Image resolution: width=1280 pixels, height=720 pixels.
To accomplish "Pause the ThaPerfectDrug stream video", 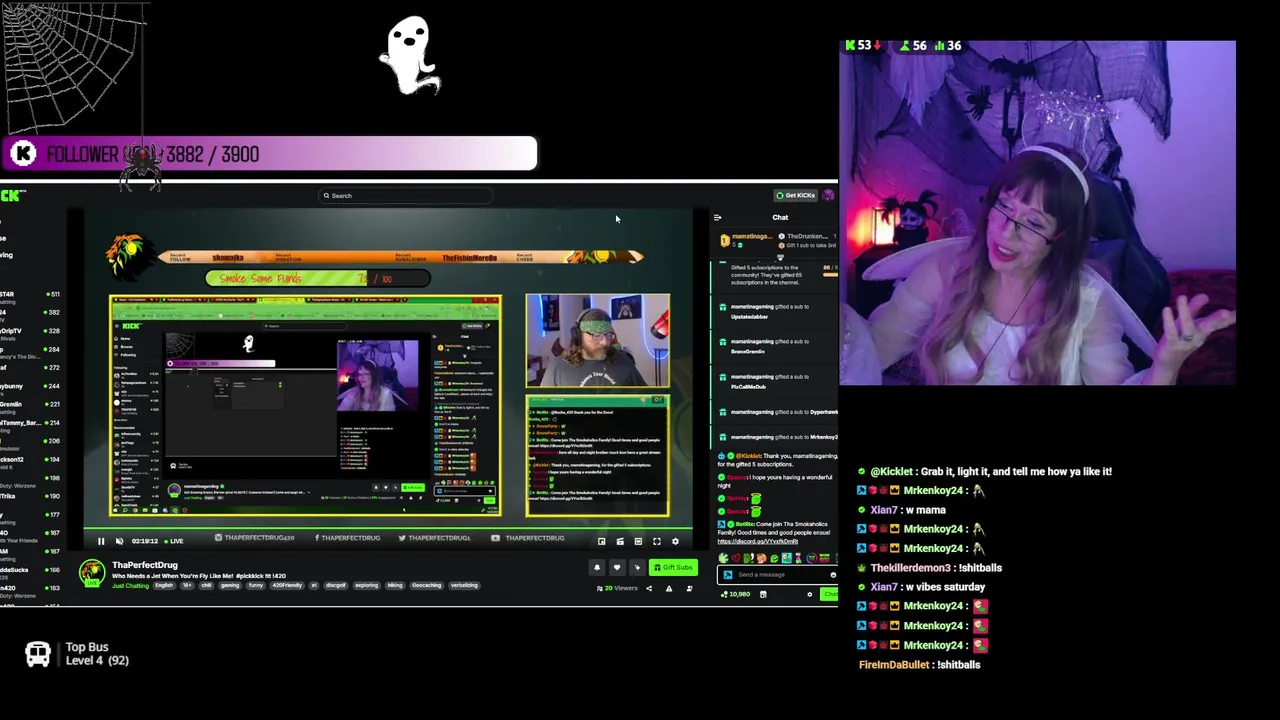I will tap(100, 541).
